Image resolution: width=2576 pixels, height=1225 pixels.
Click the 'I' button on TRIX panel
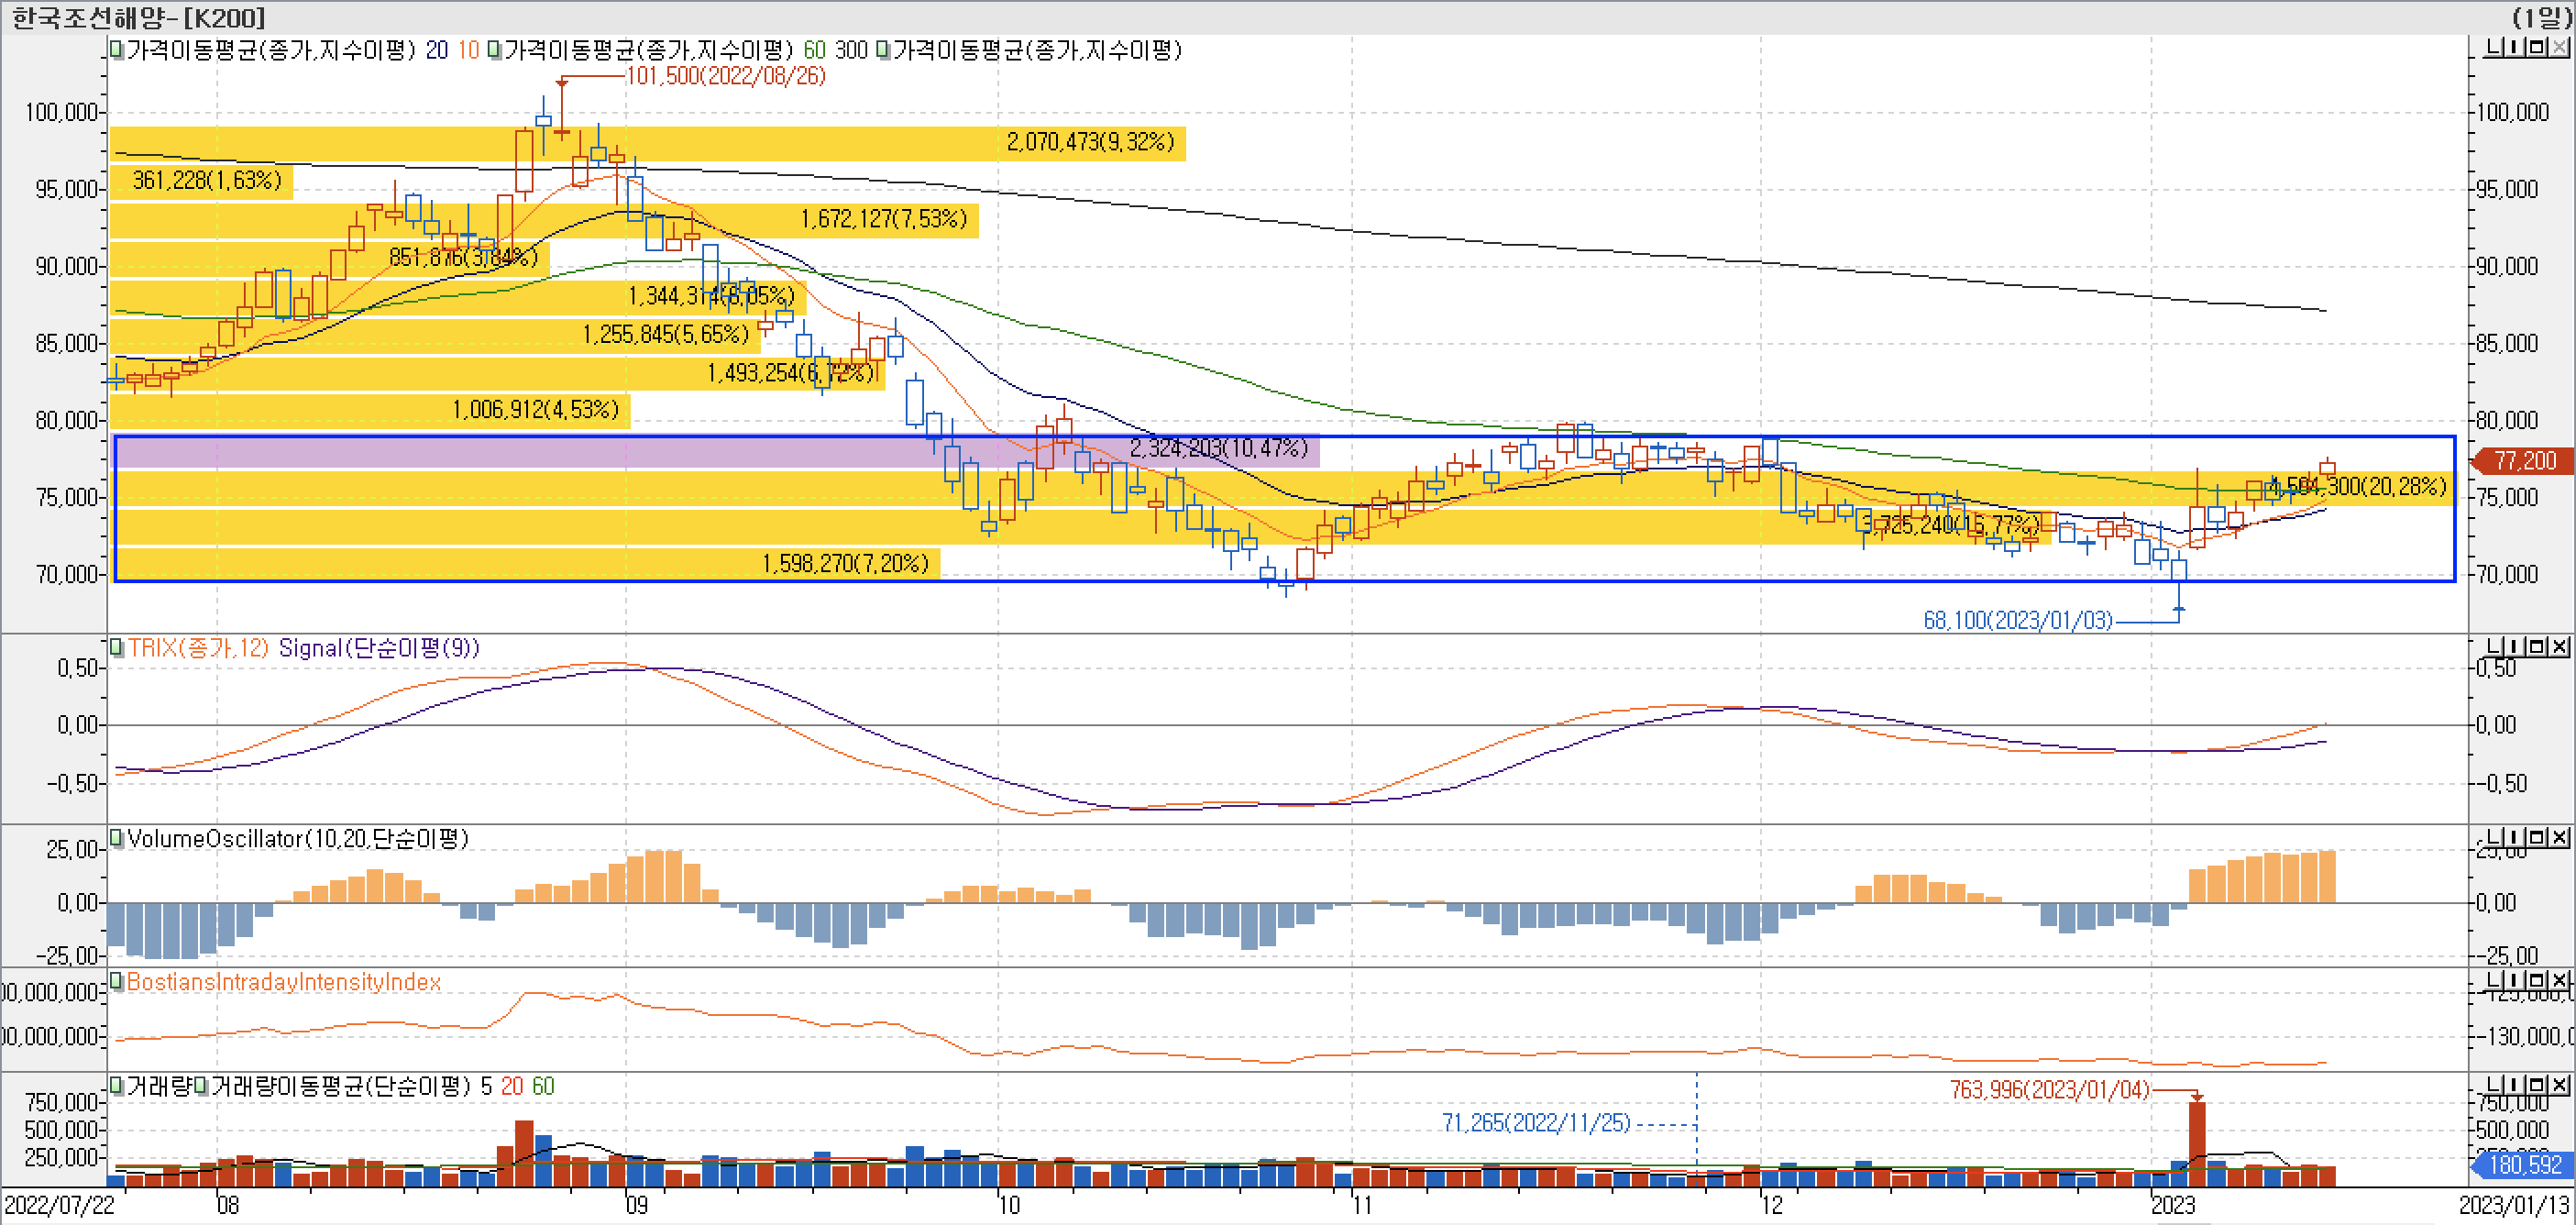2514,647
